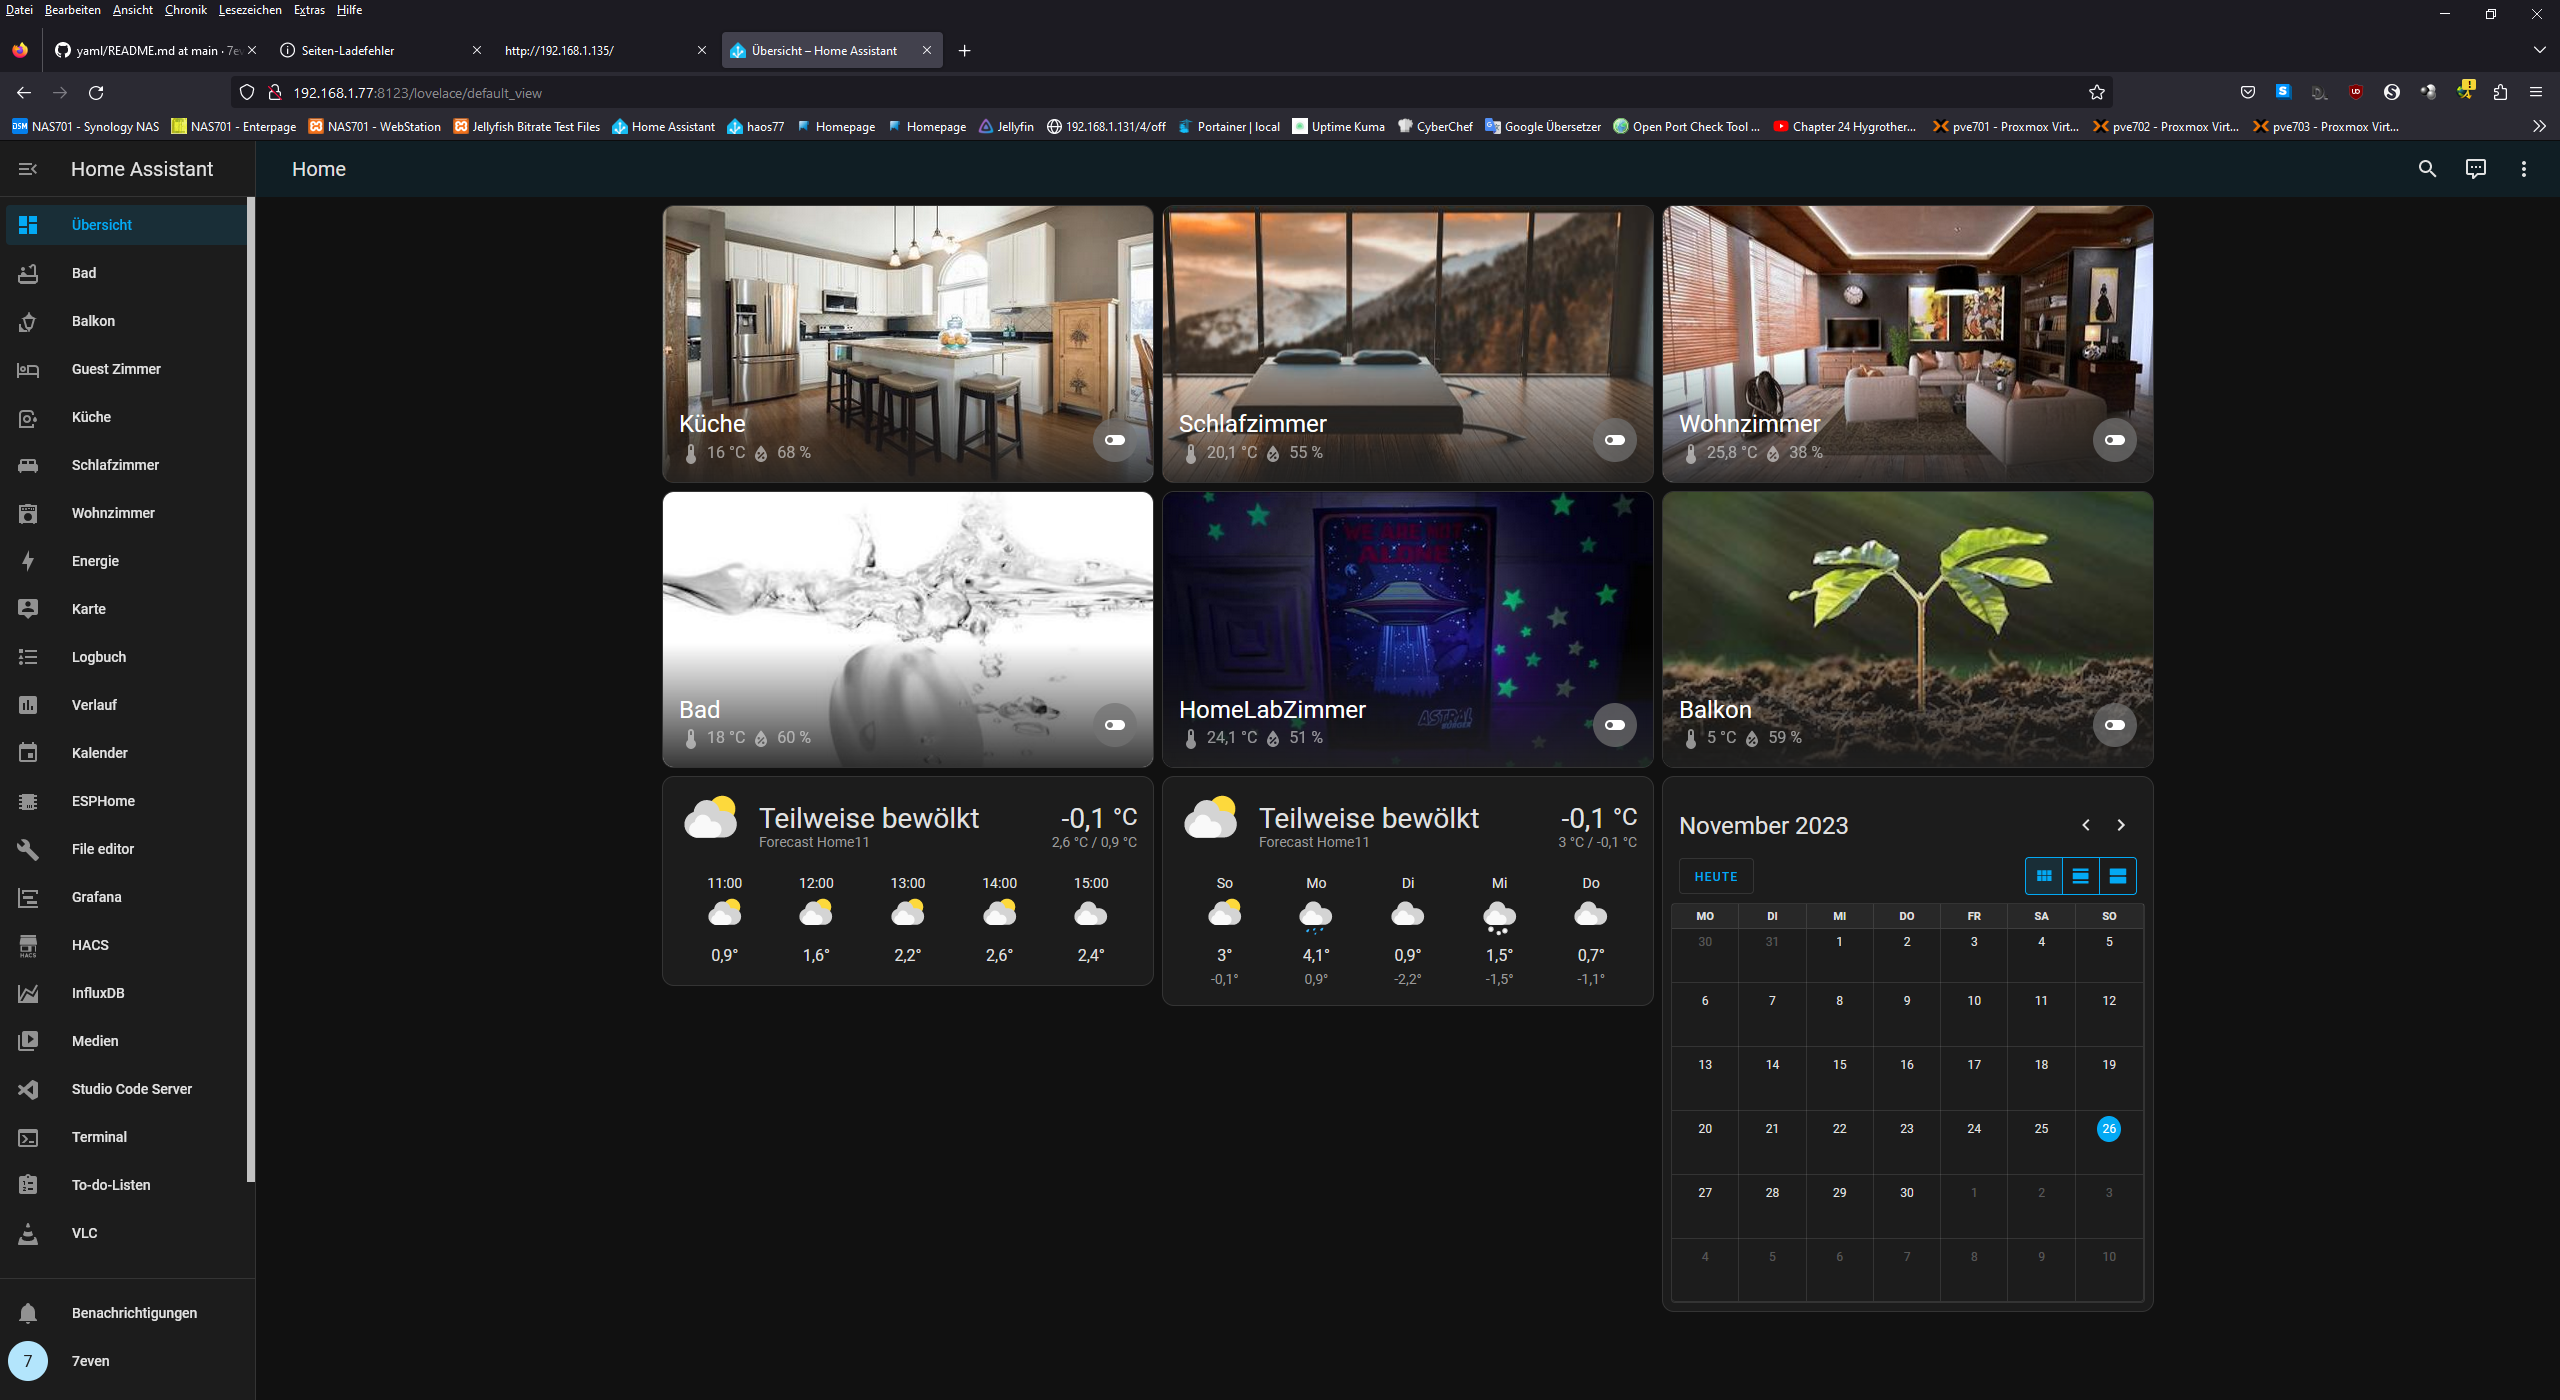Open the dashboard three-dot overflow menu

2523,169
